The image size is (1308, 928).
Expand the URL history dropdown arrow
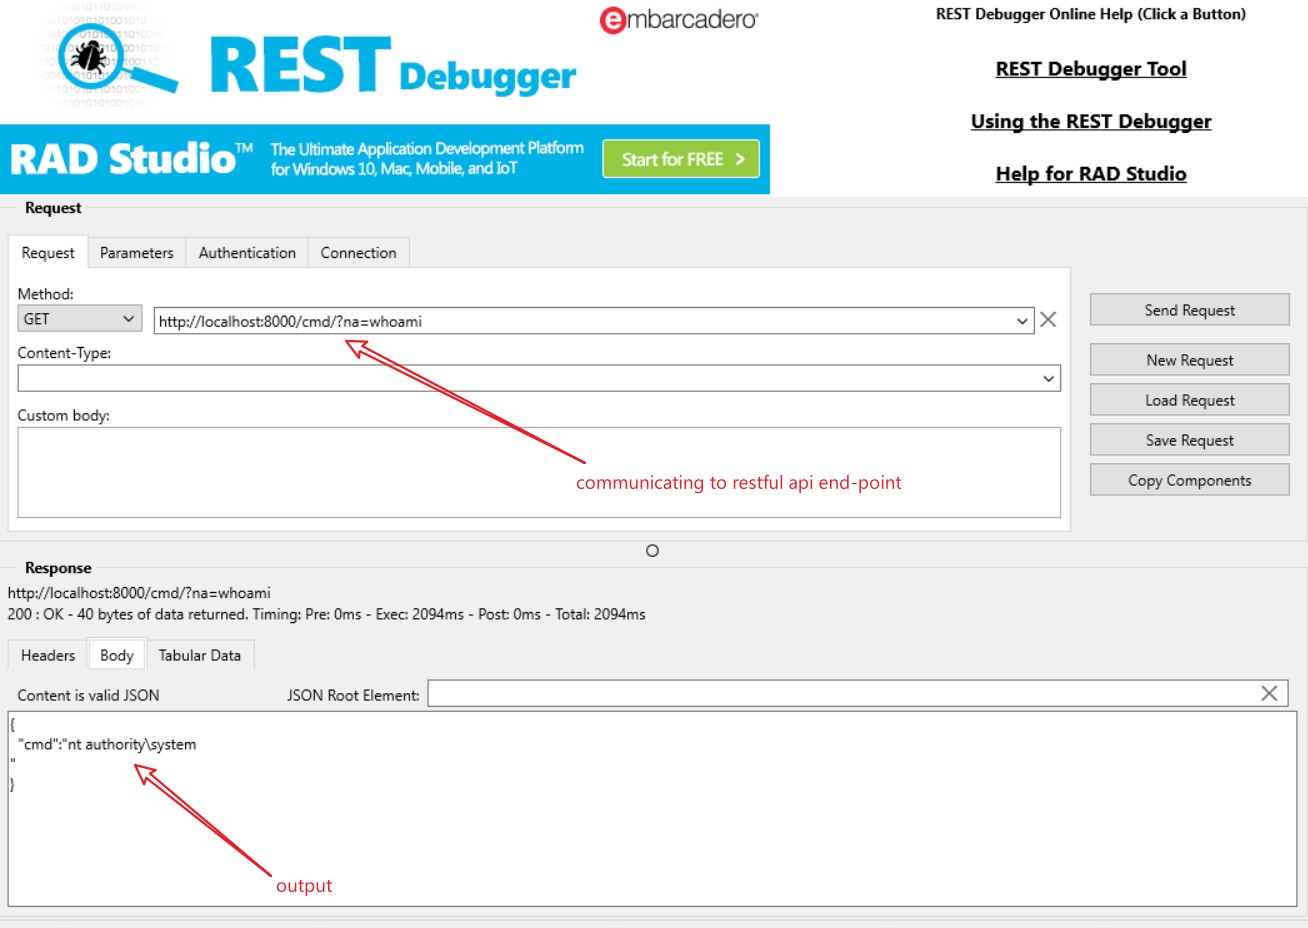click(x=1022, y=321)
